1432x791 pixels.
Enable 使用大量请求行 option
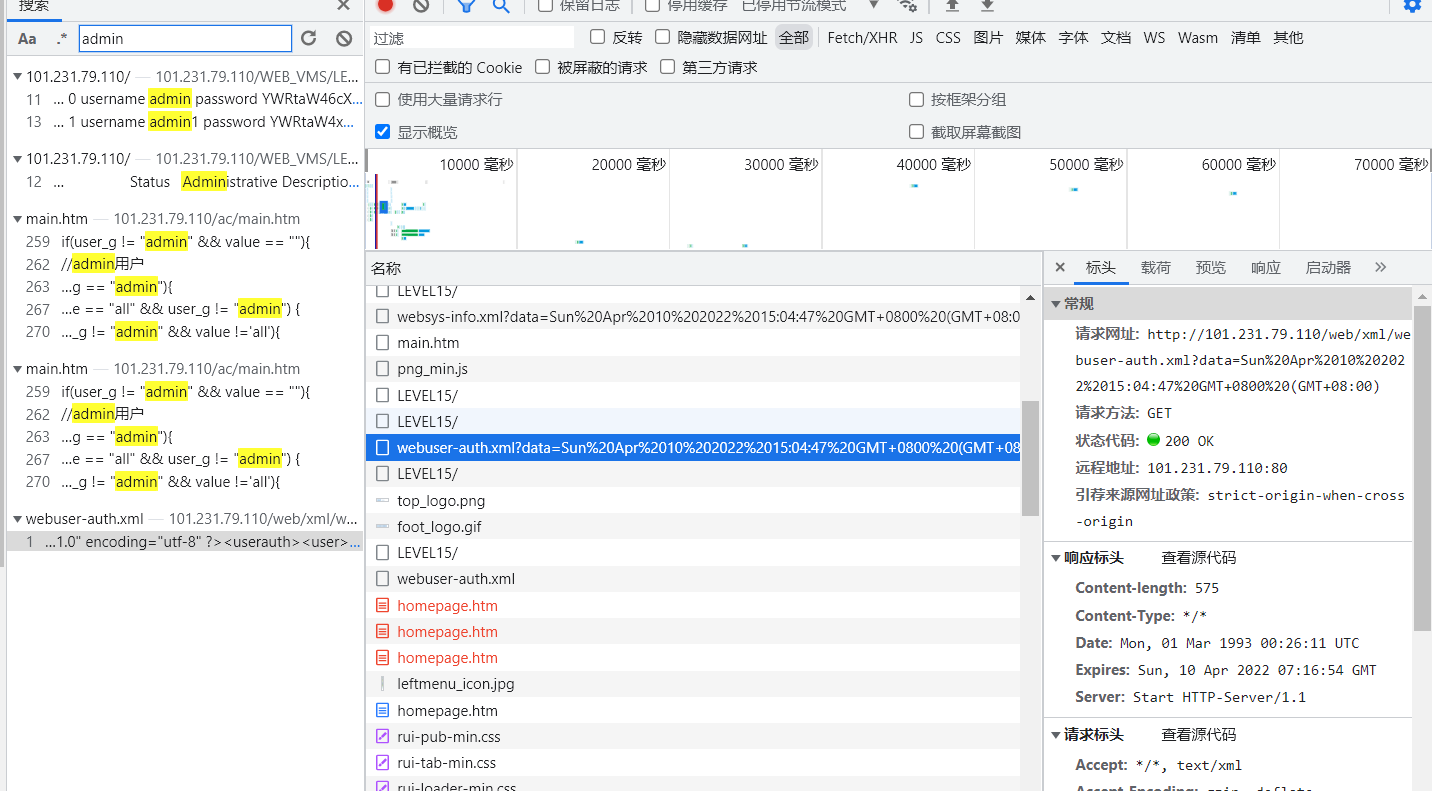tap(383, 99)
